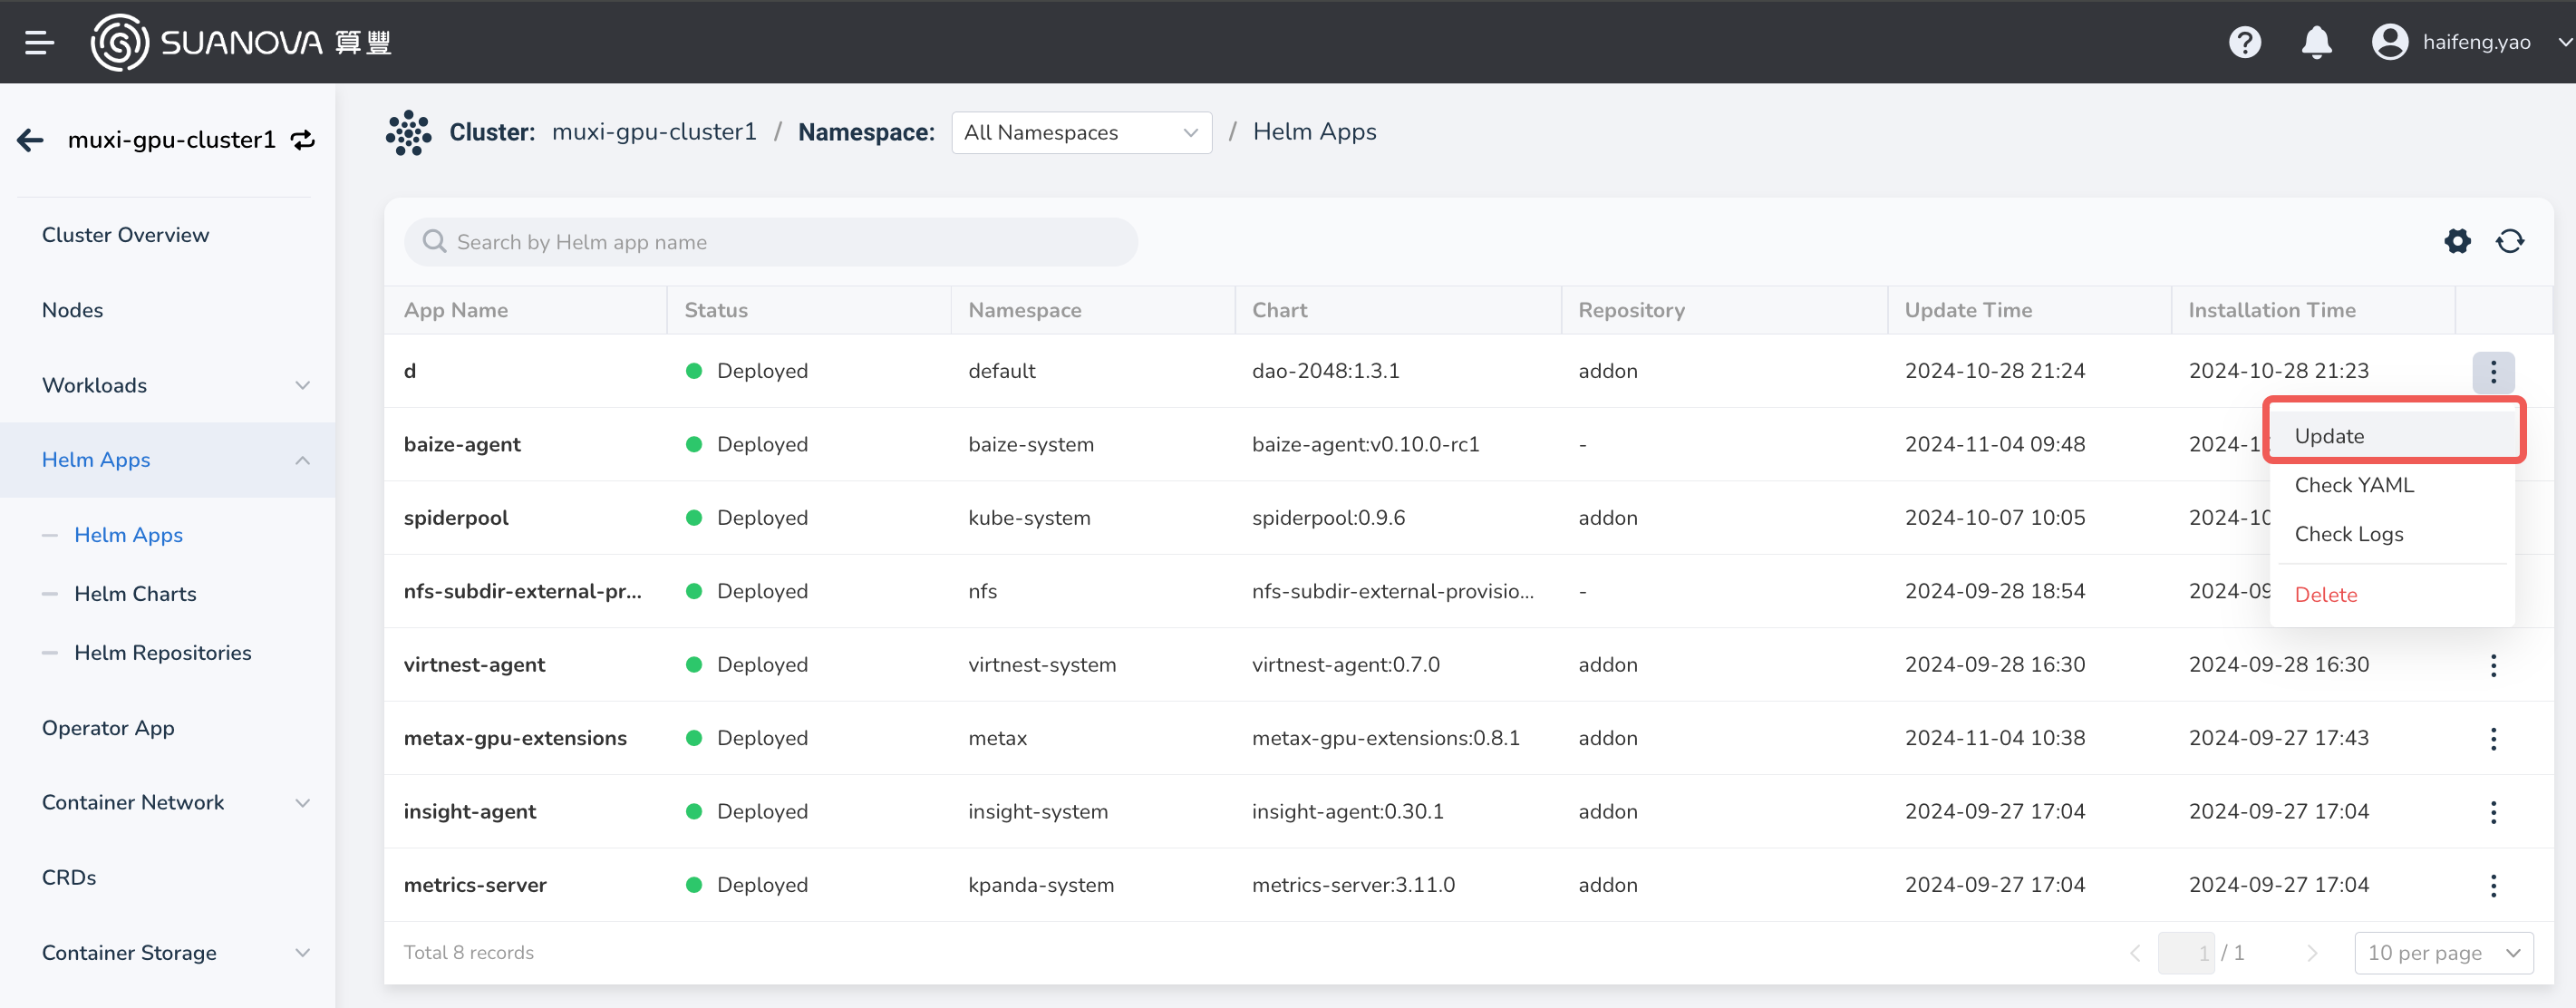Open the metrics-server app
The image size is (2576, 1008).
pos(475,886)
